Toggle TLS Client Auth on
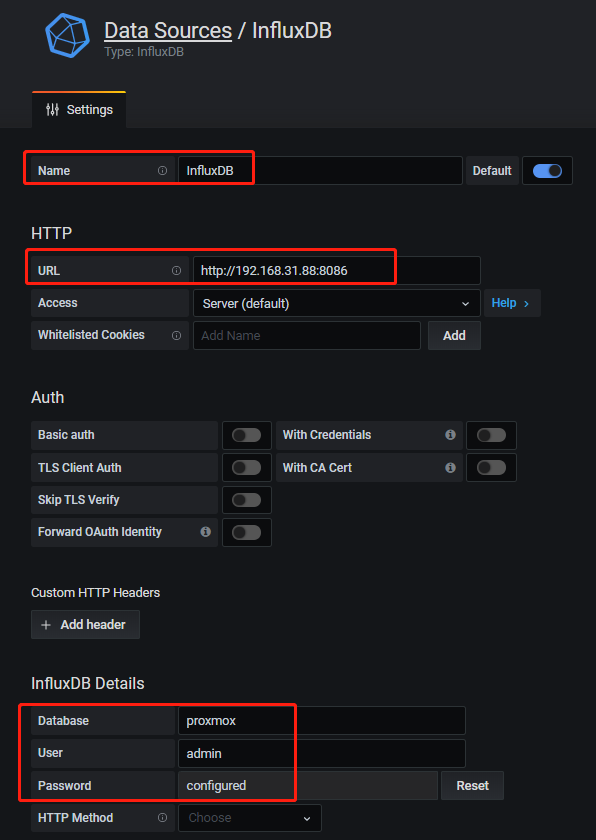The image size is (596, 840). pos(246,467)
